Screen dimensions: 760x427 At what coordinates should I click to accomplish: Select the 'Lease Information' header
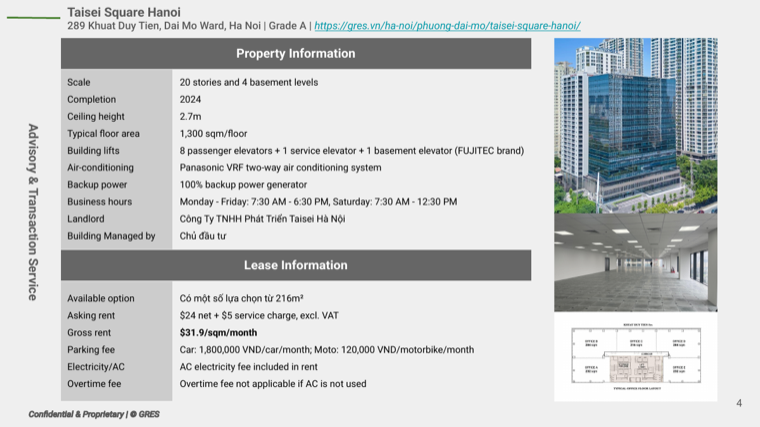(x=296, y=265)
